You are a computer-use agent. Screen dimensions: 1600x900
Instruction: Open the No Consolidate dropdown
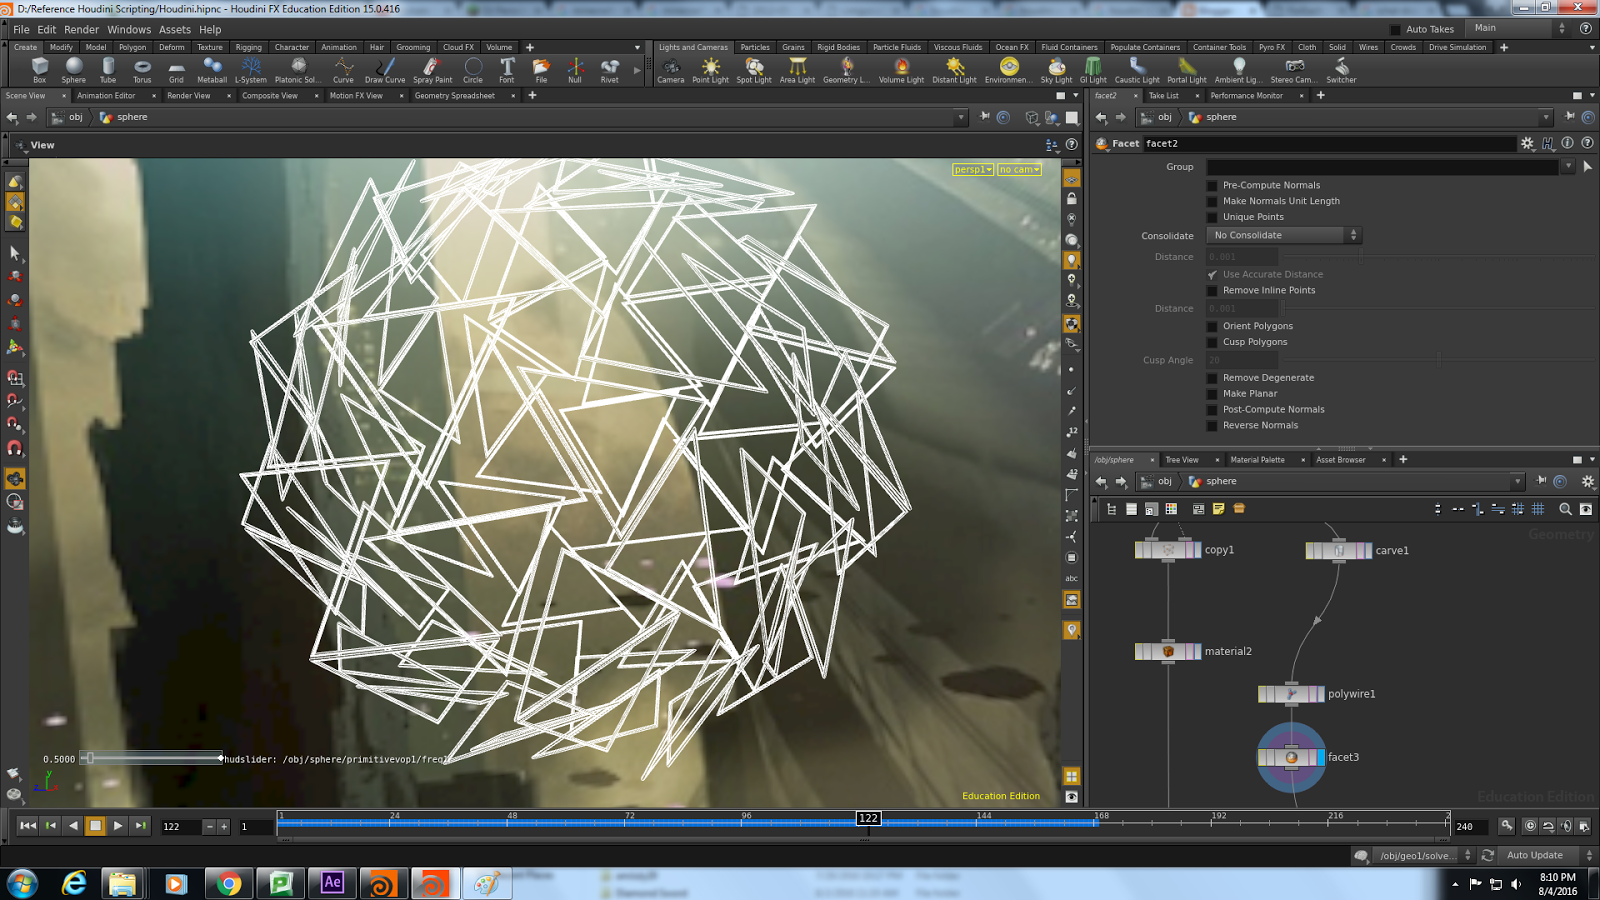click(1283, 234)
